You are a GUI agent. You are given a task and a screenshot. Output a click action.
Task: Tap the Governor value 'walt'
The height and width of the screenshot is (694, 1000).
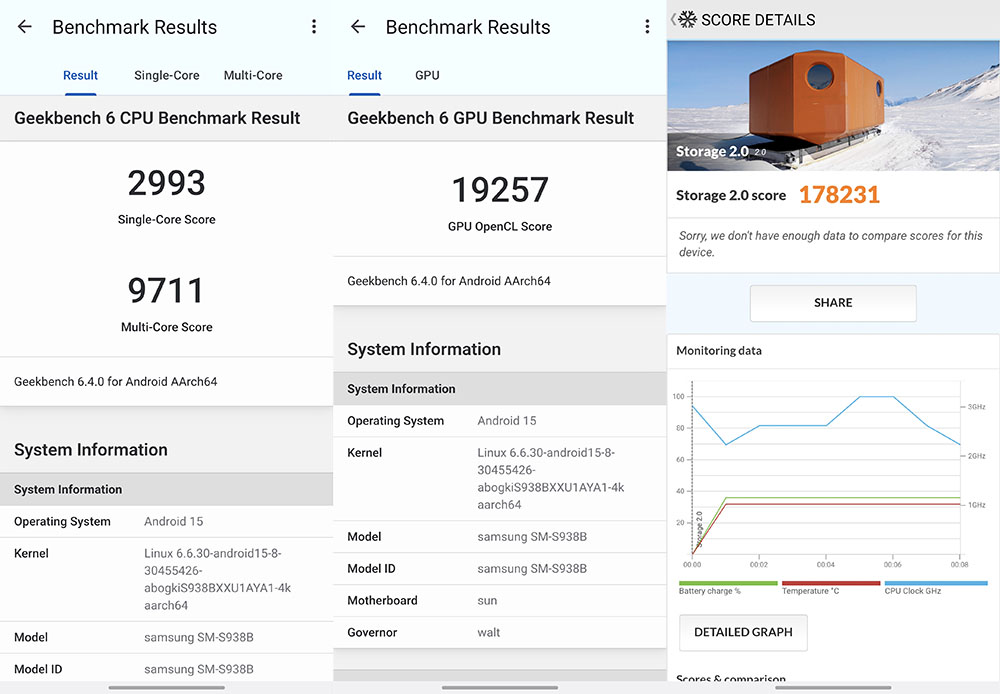[489, 633]
